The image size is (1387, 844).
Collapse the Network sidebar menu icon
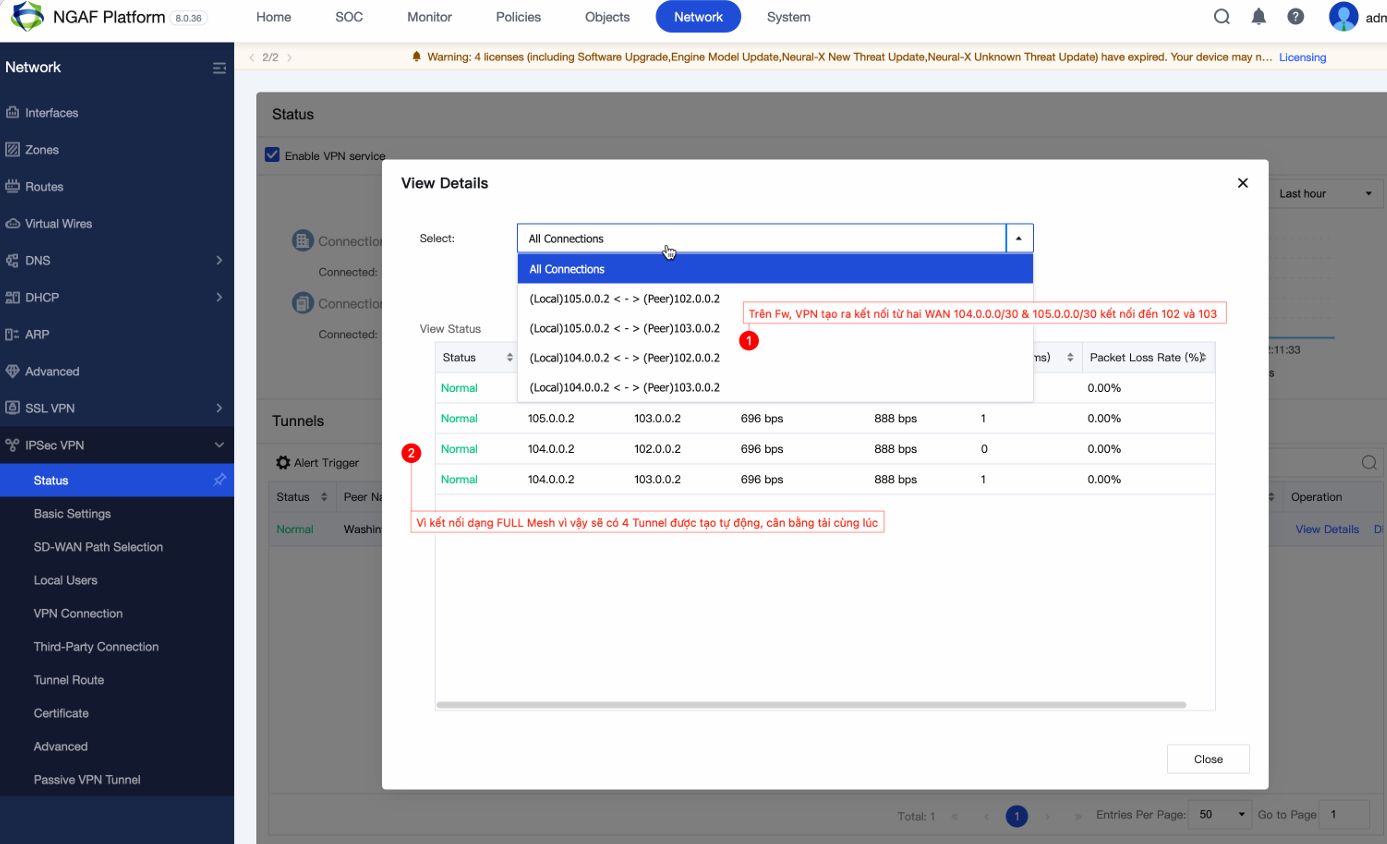pyautogui.click(x=219, y=68)
